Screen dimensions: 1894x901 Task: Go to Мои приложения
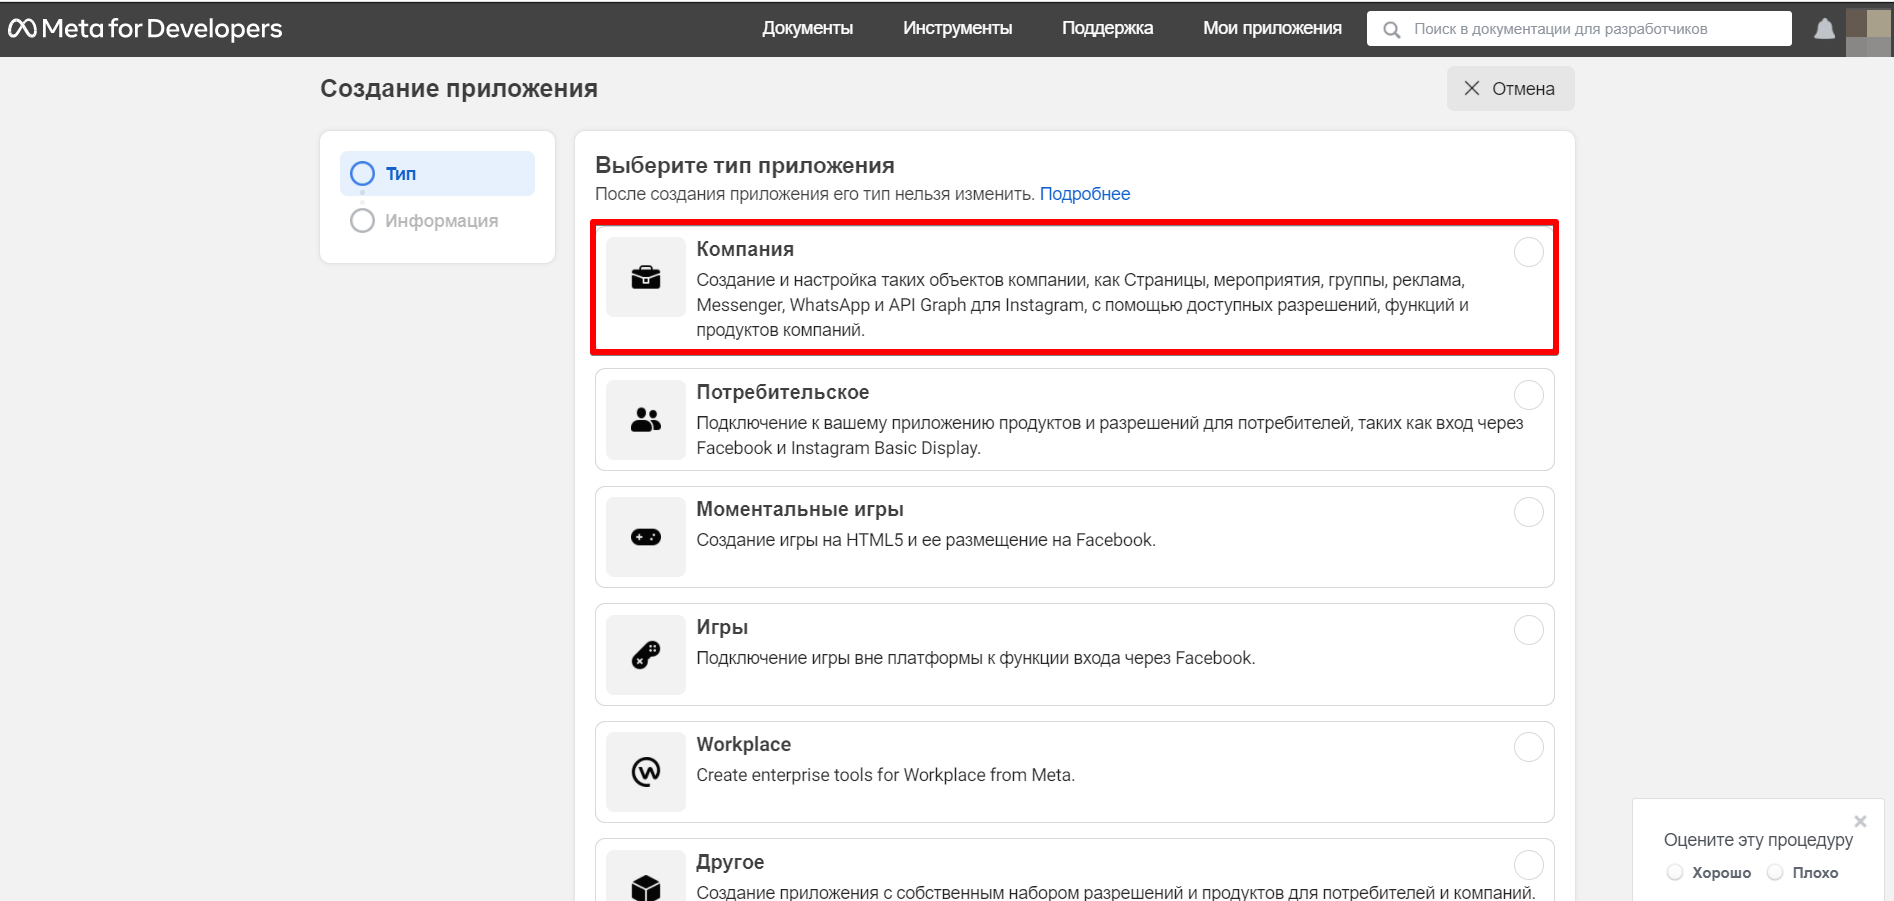tap(1272, 28)
